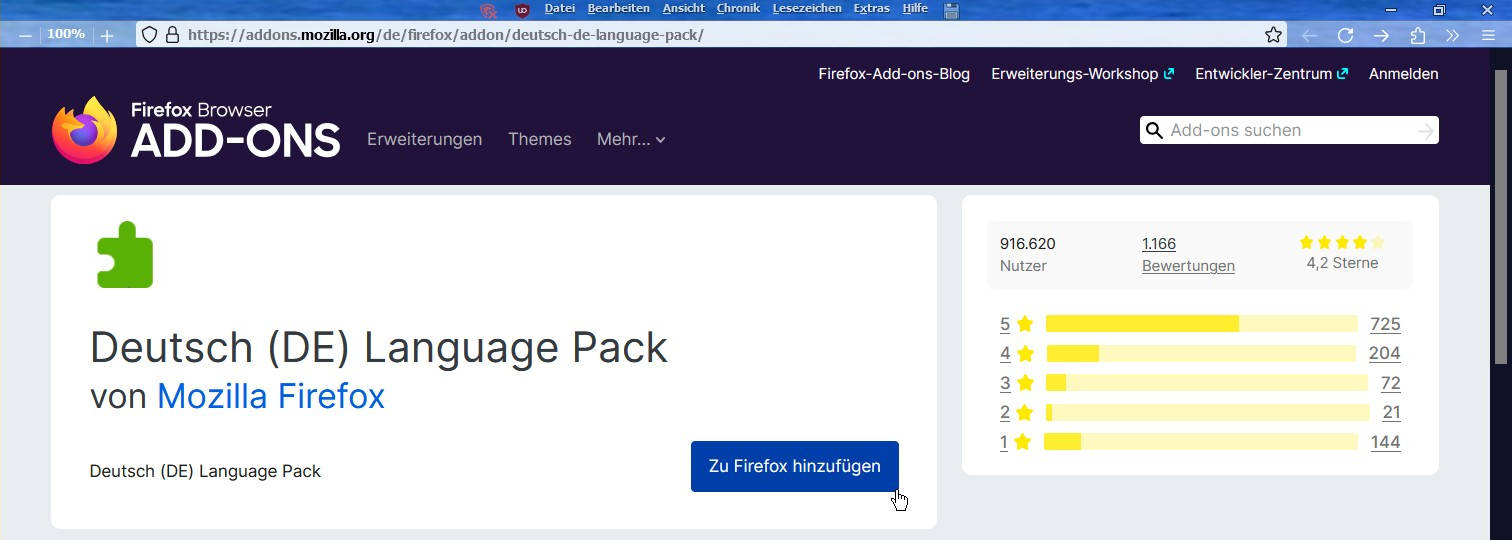The image size is (1512, 540).
Task: Click the padlock site security icon
Action: point(172,35)
